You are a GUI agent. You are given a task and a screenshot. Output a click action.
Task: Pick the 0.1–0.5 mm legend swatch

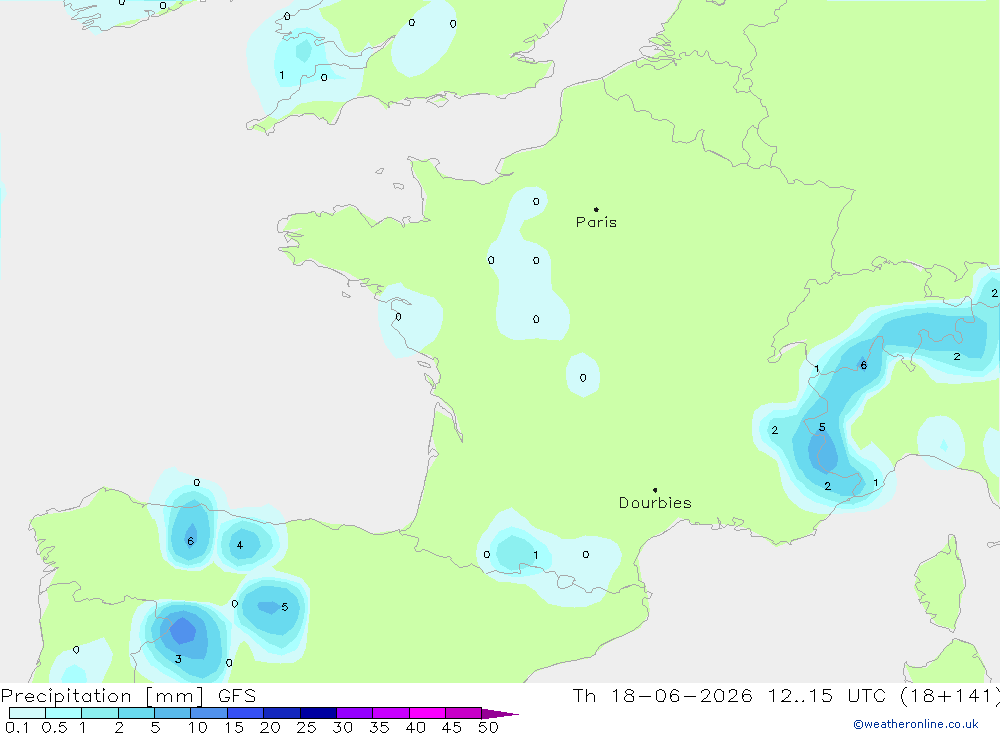click(x=27, y=713)
